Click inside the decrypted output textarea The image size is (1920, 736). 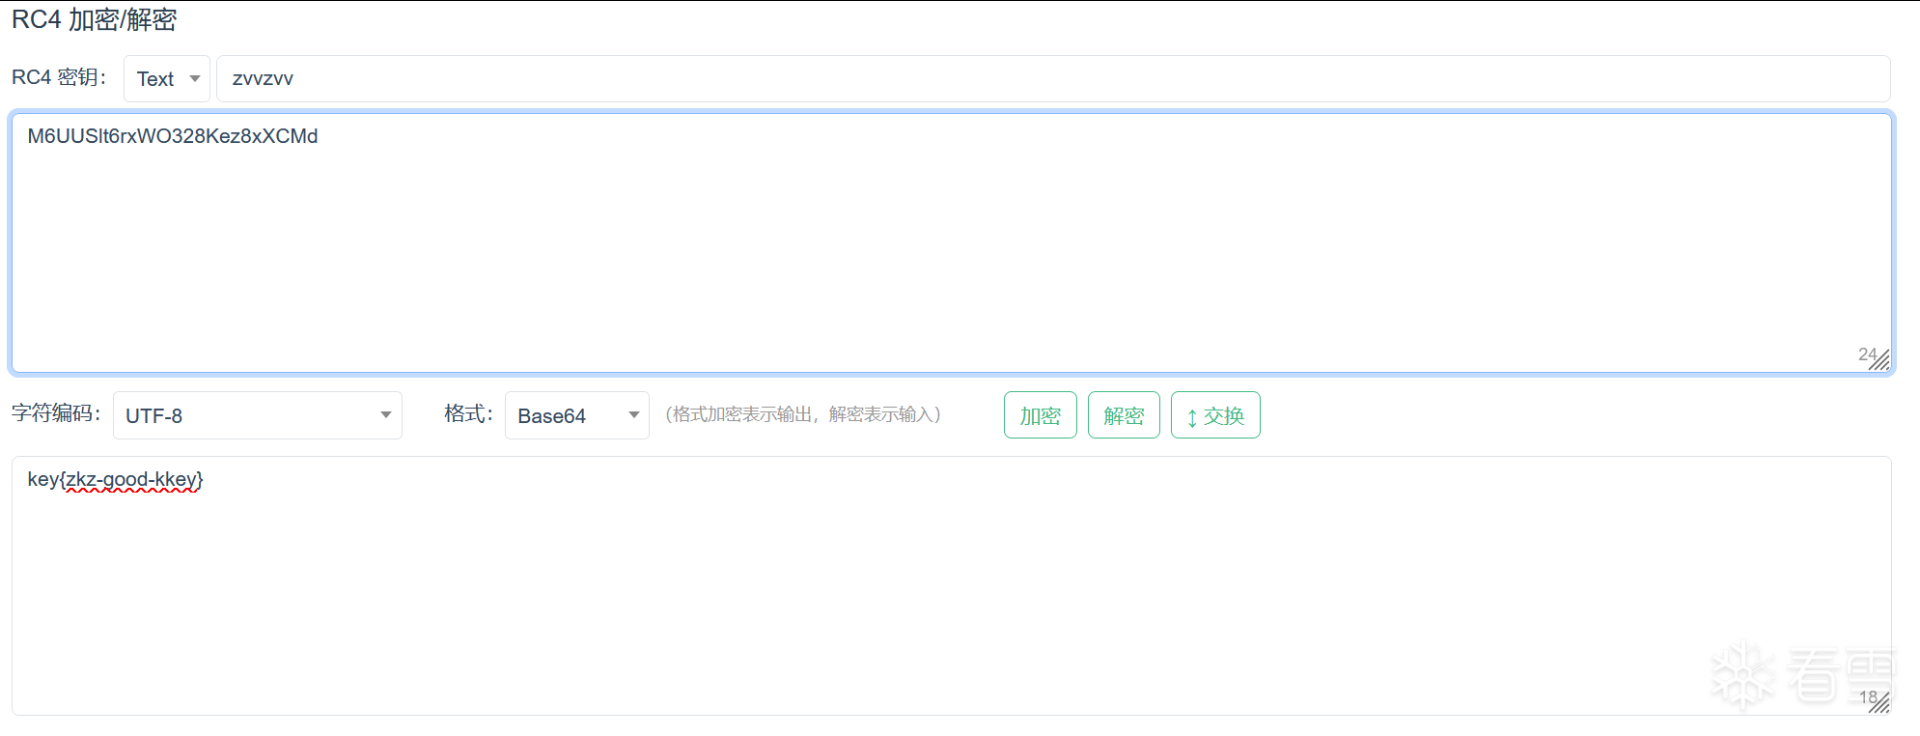pos(950,600)
